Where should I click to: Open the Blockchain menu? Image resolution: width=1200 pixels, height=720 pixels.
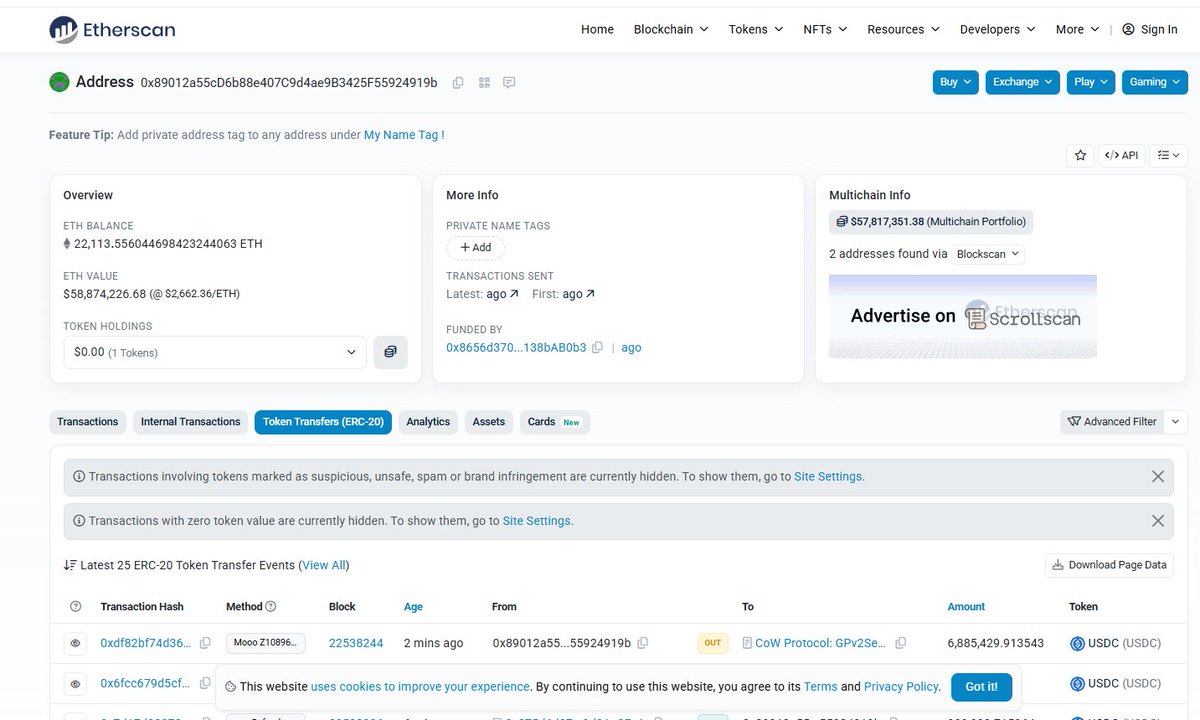click(671, 29)
